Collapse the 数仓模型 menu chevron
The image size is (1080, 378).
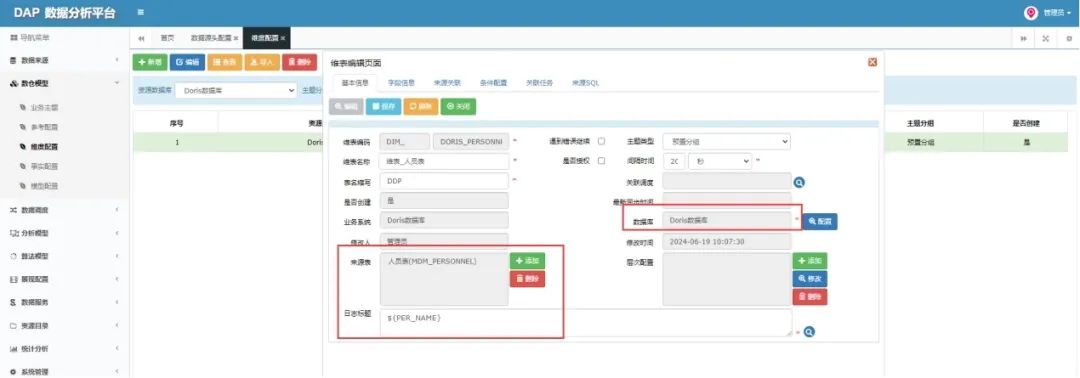pos(116,83)
